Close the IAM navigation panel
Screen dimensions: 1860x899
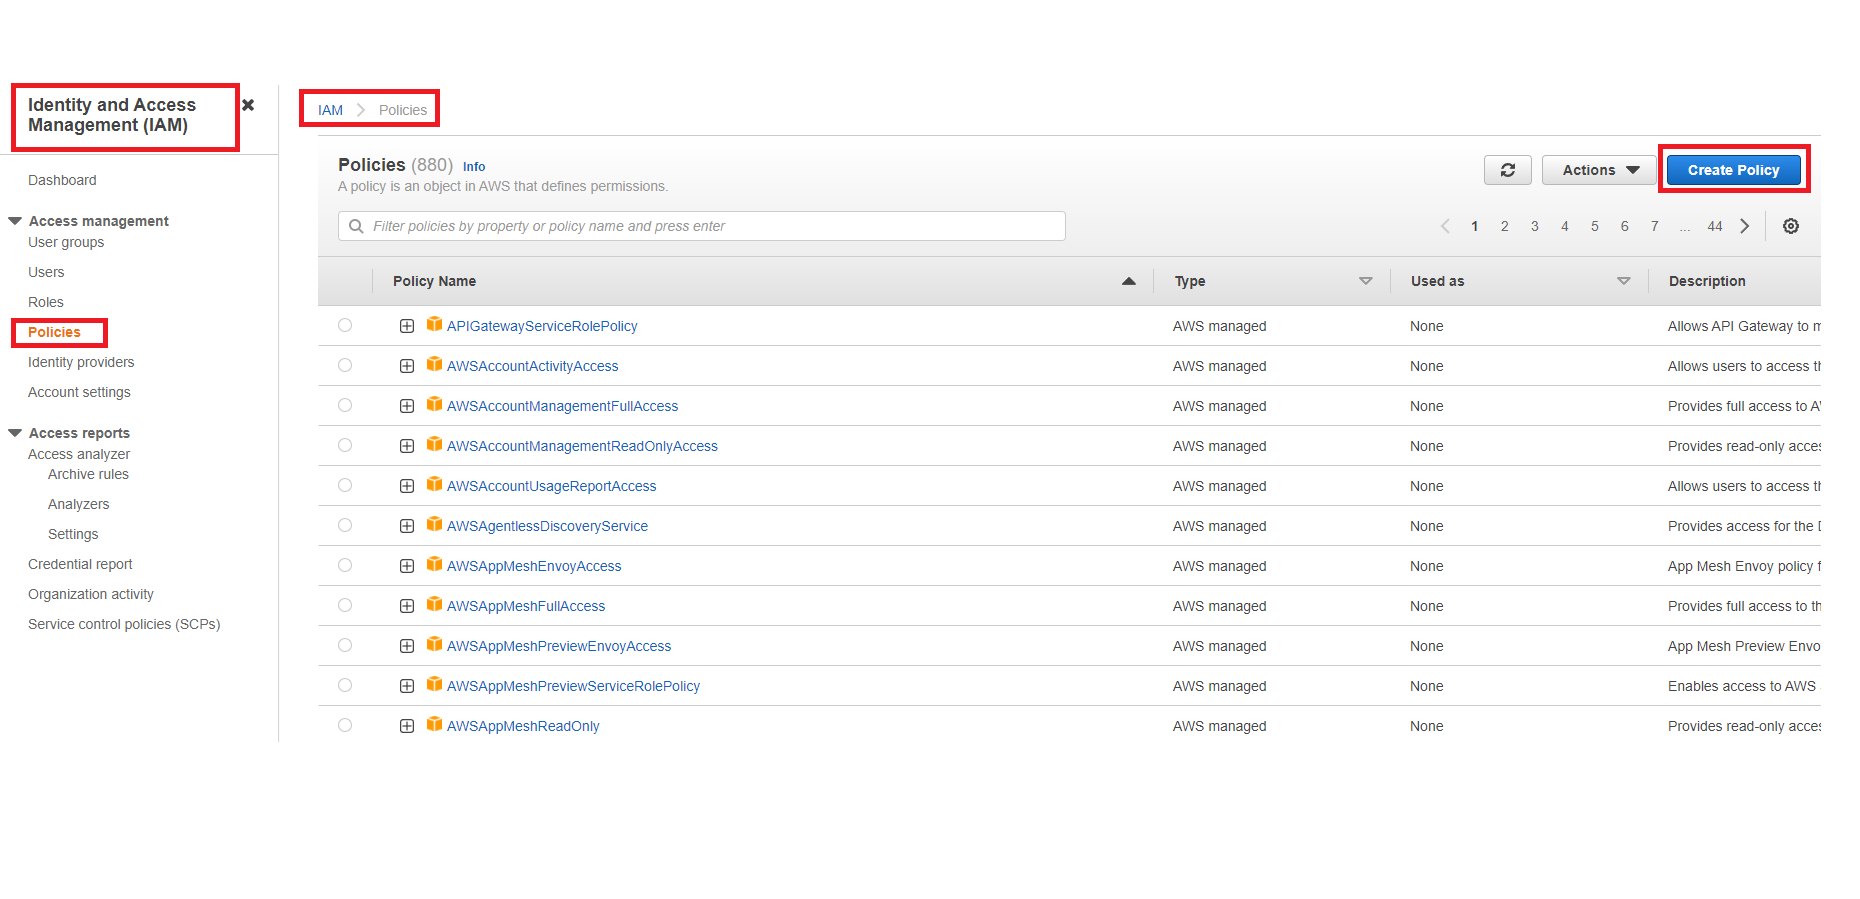click(248, 105)
